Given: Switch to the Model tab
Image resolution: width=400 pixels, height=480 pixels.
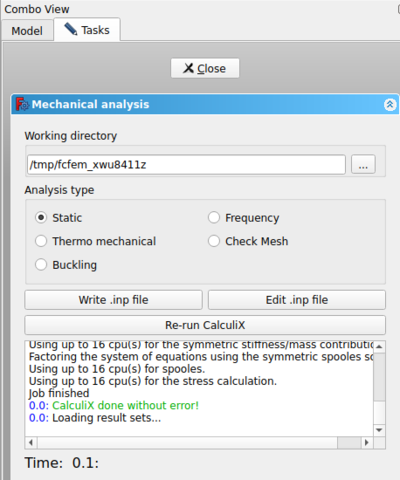Looking at the screenshot, I should pos(27,31).
